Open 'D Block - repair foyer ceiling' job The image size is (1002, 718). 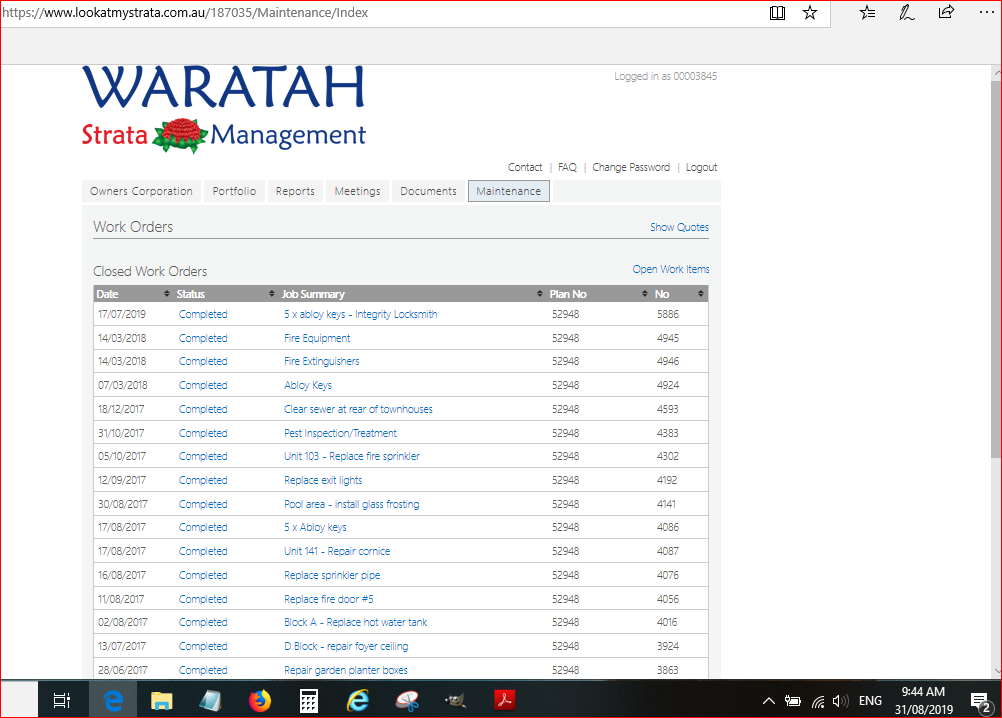click(x=346, y=646)
